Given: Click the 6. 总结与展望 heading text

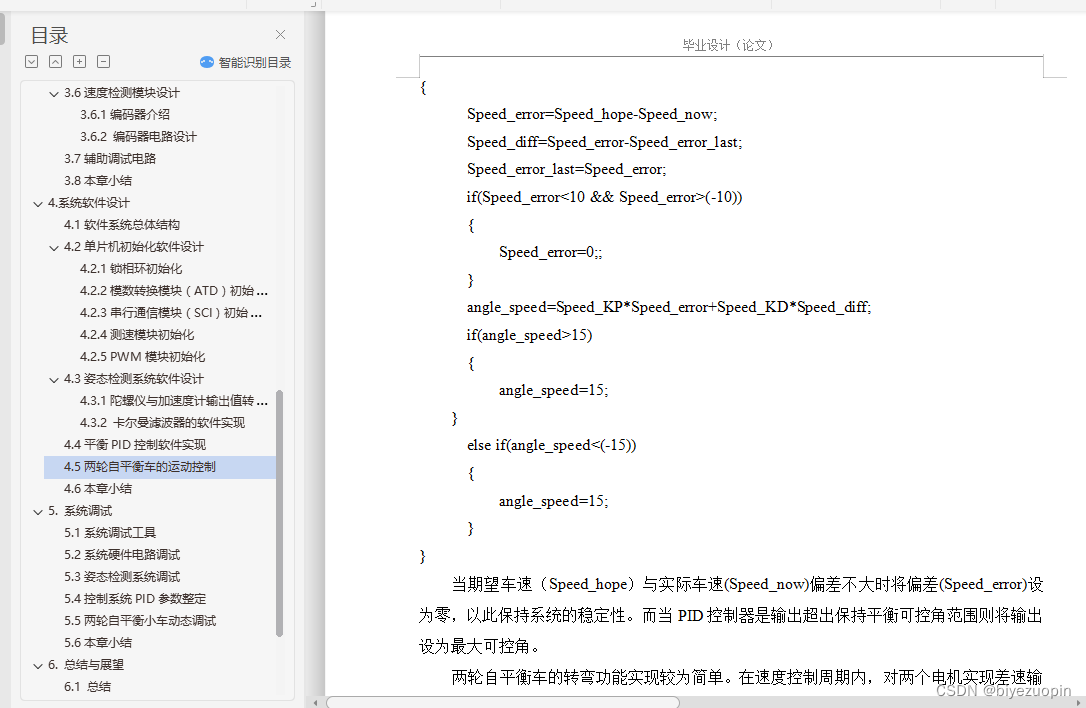Looking at the screenshot, I should pyautogui.click(x=86, y=665).
